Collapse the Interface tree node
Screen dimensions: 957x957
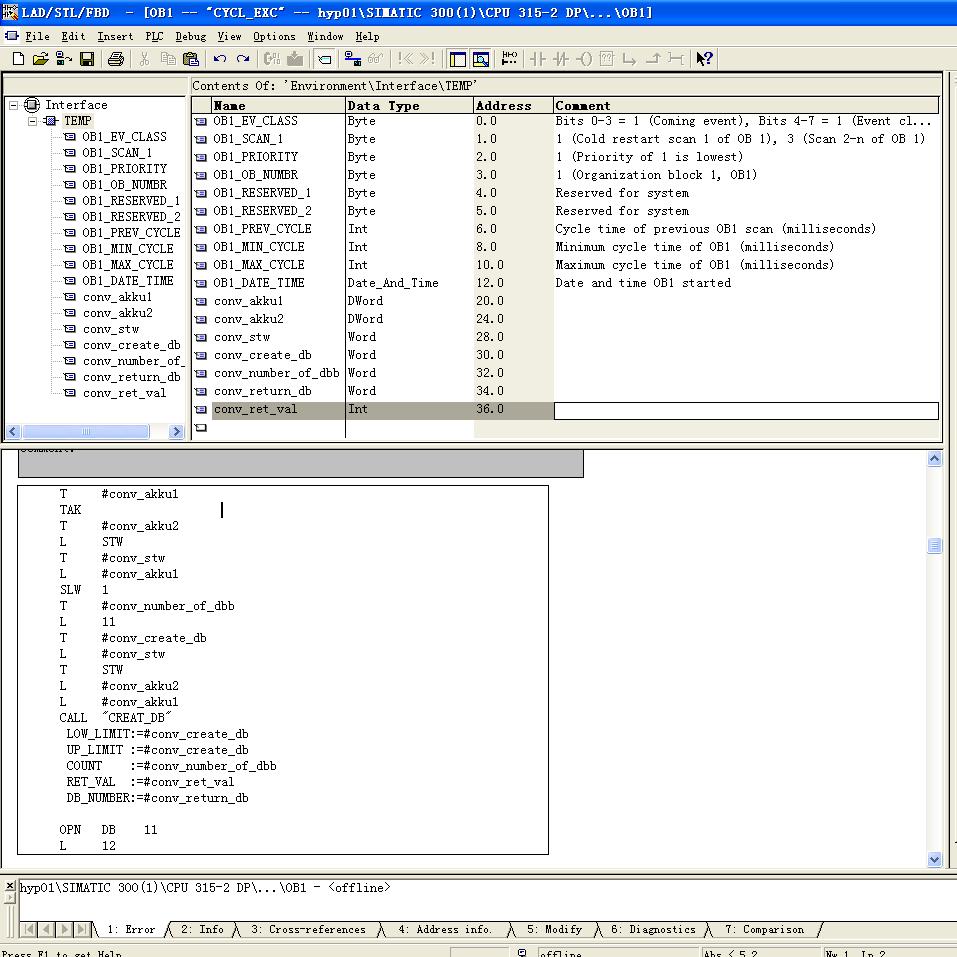click(14, 105)
